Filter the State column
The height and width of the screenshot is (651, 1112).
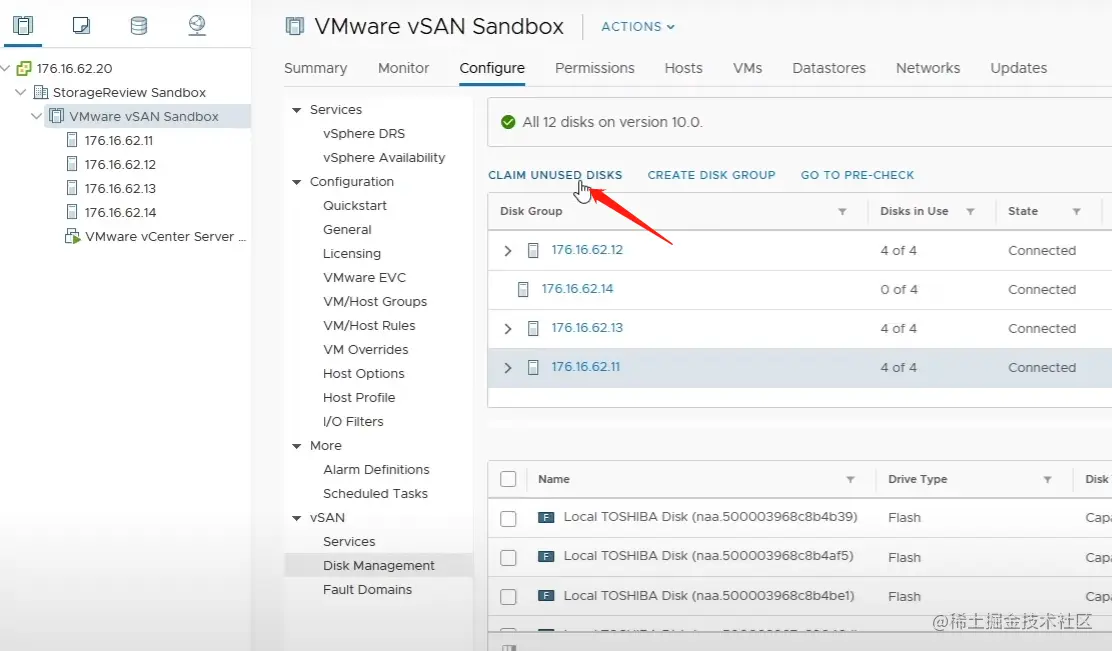coord(1077,211)
